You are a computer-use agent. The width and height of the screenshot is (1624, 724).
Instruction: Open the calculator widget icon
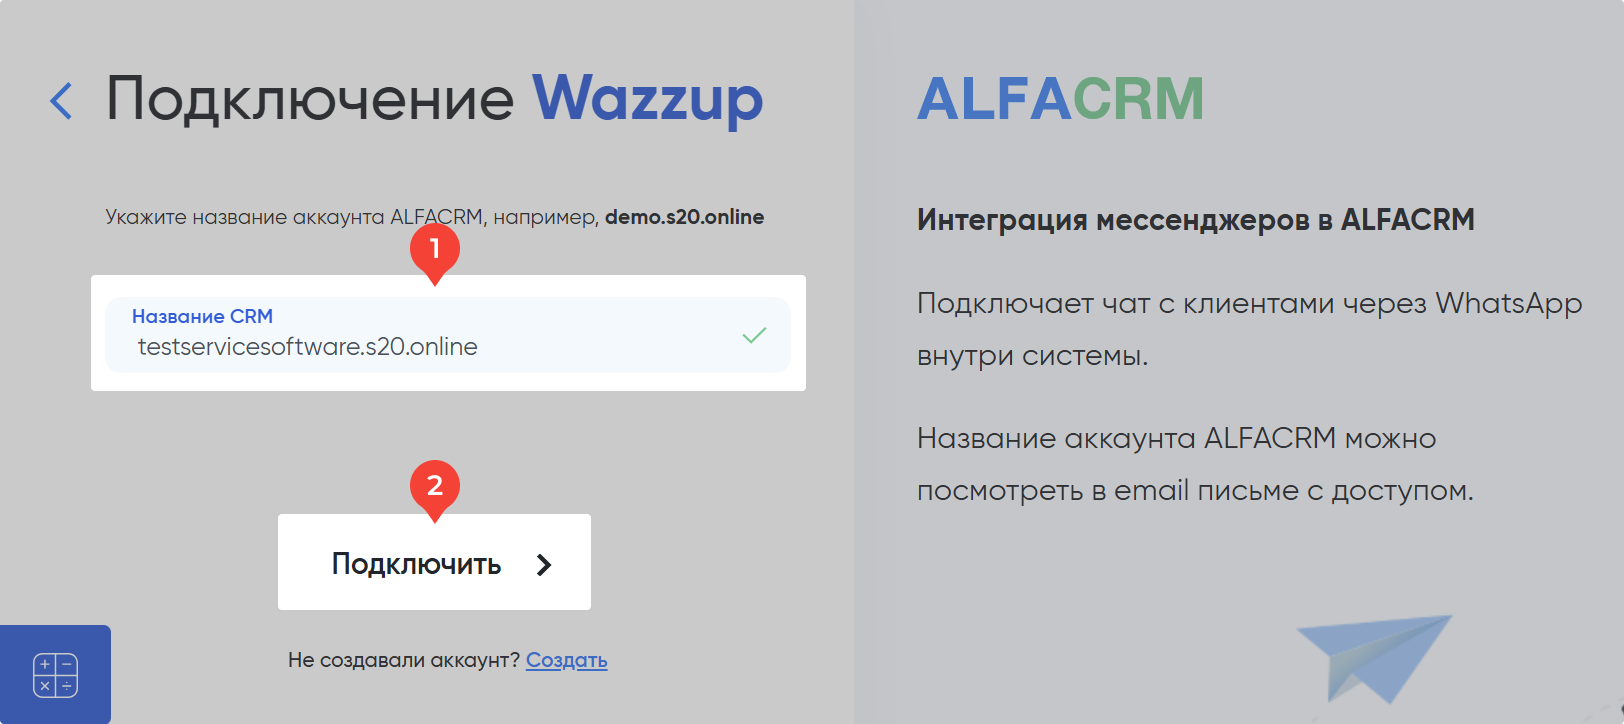point(55,675)
